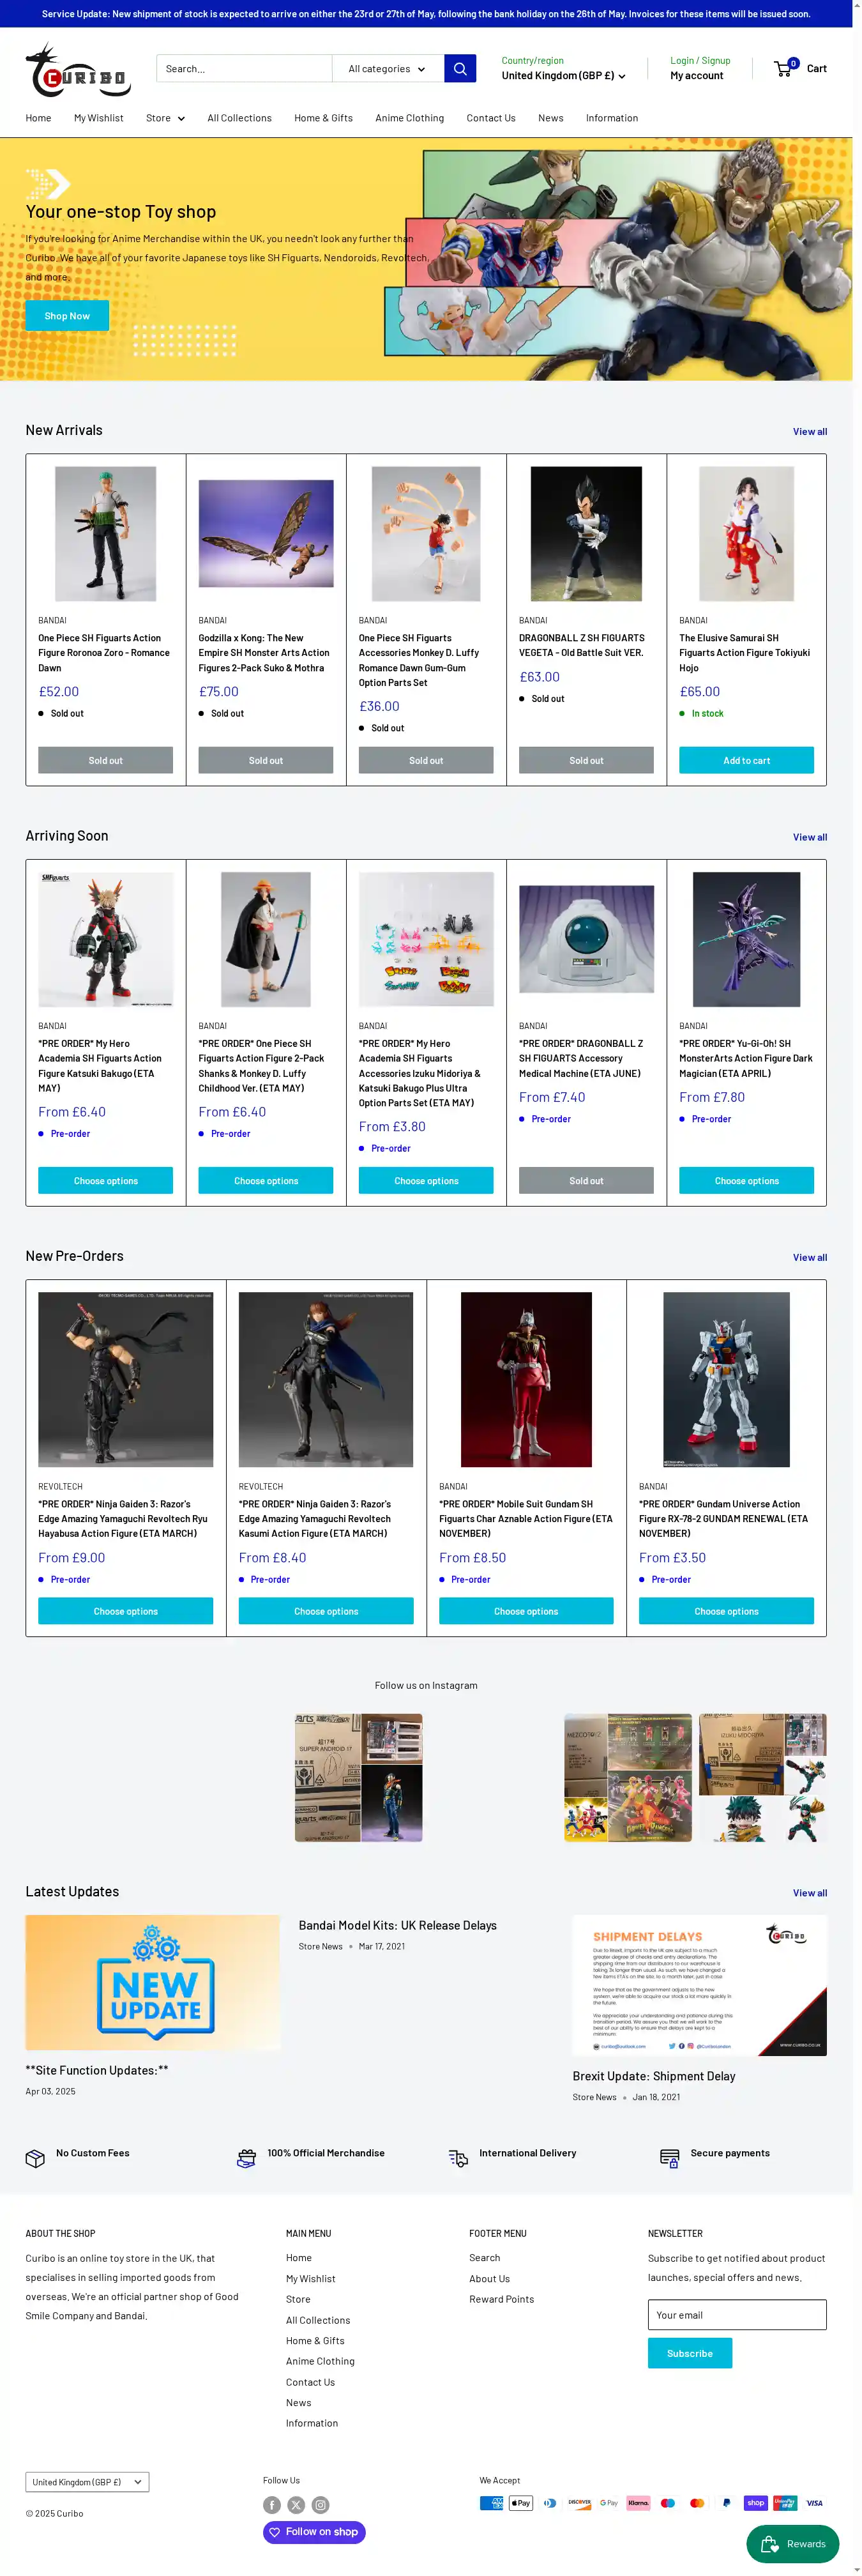
Task: Open the Rewards widget button
Action: [793, 2543]
